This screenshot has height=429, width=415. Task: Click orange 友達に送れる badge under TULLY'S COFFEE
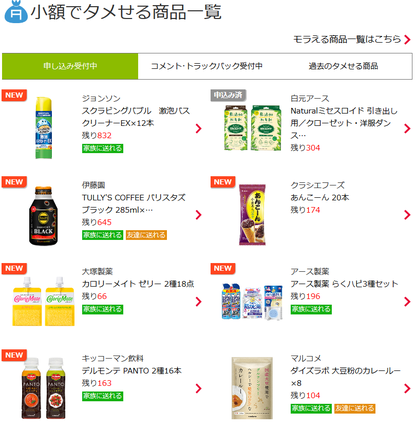coord(146,235)
